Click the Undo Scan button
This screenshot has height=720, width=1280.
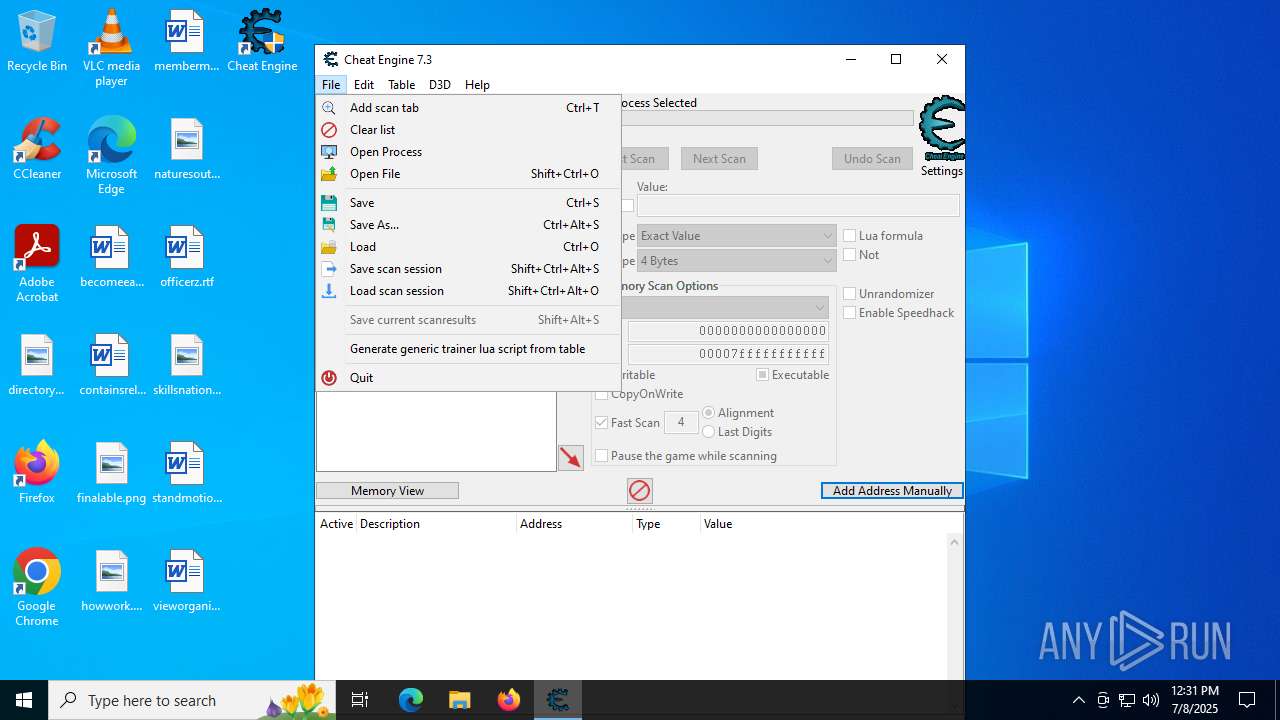pos(872,158)
